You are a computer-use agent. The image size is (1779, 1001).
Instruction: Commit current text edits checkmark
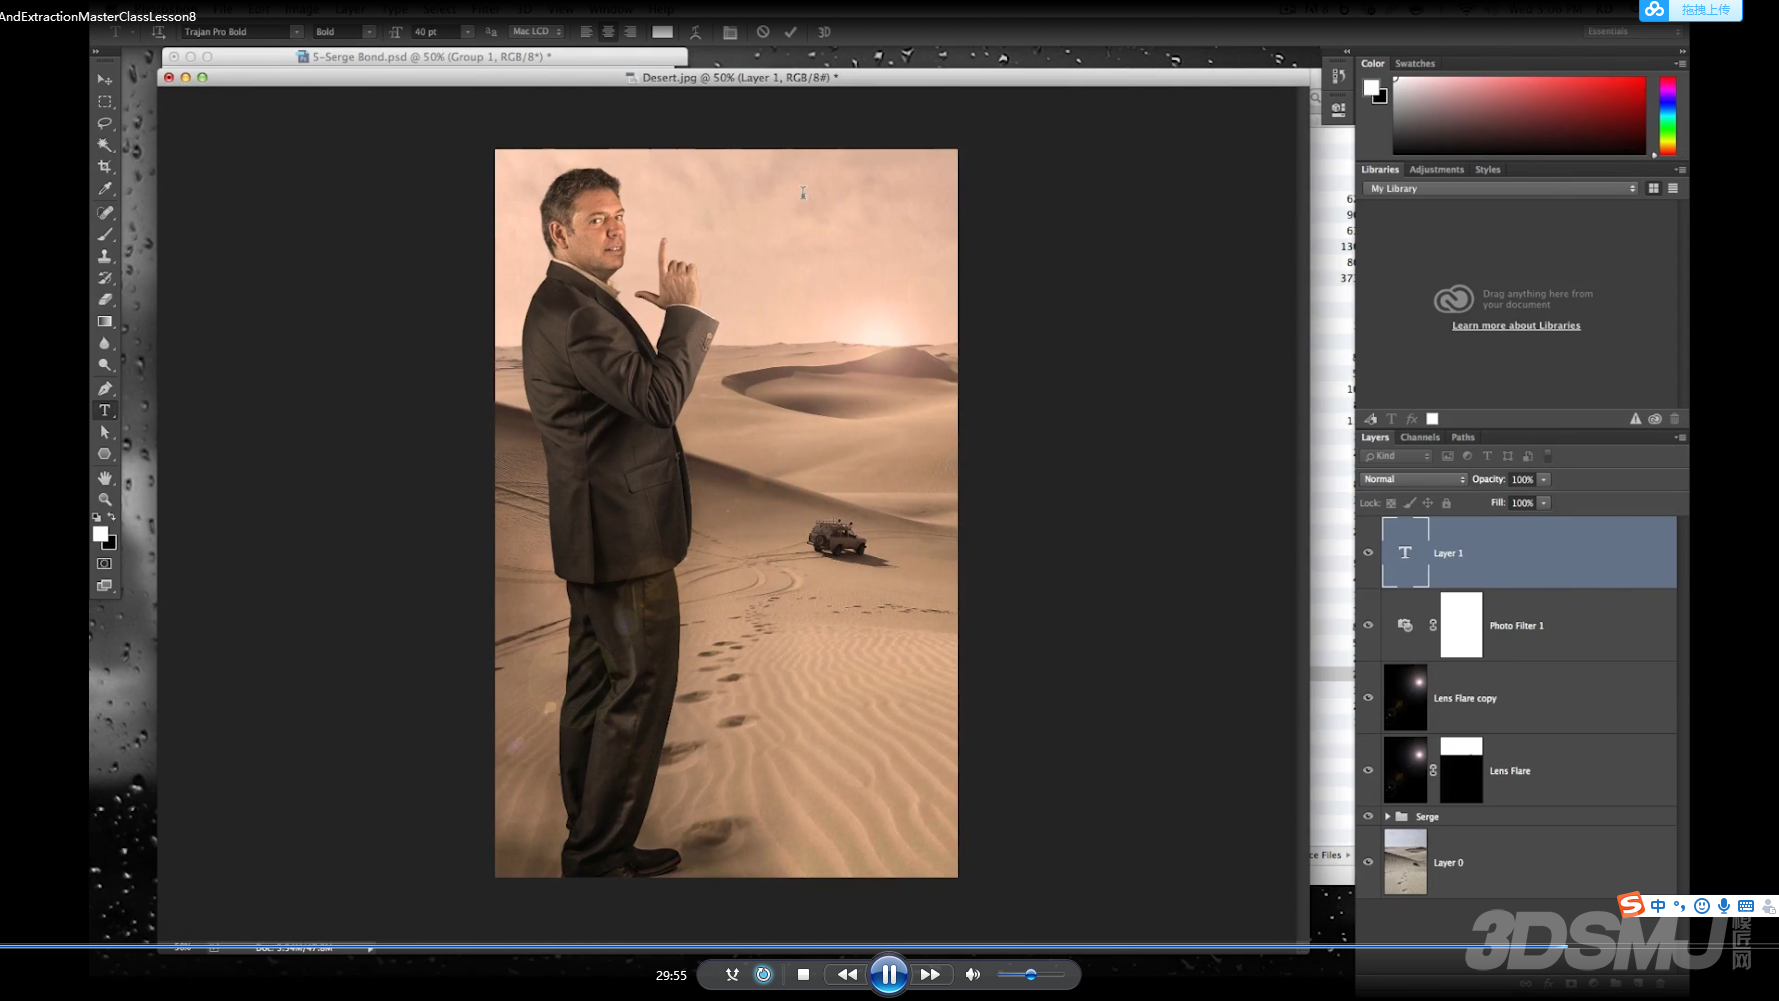tap(791, 32)
